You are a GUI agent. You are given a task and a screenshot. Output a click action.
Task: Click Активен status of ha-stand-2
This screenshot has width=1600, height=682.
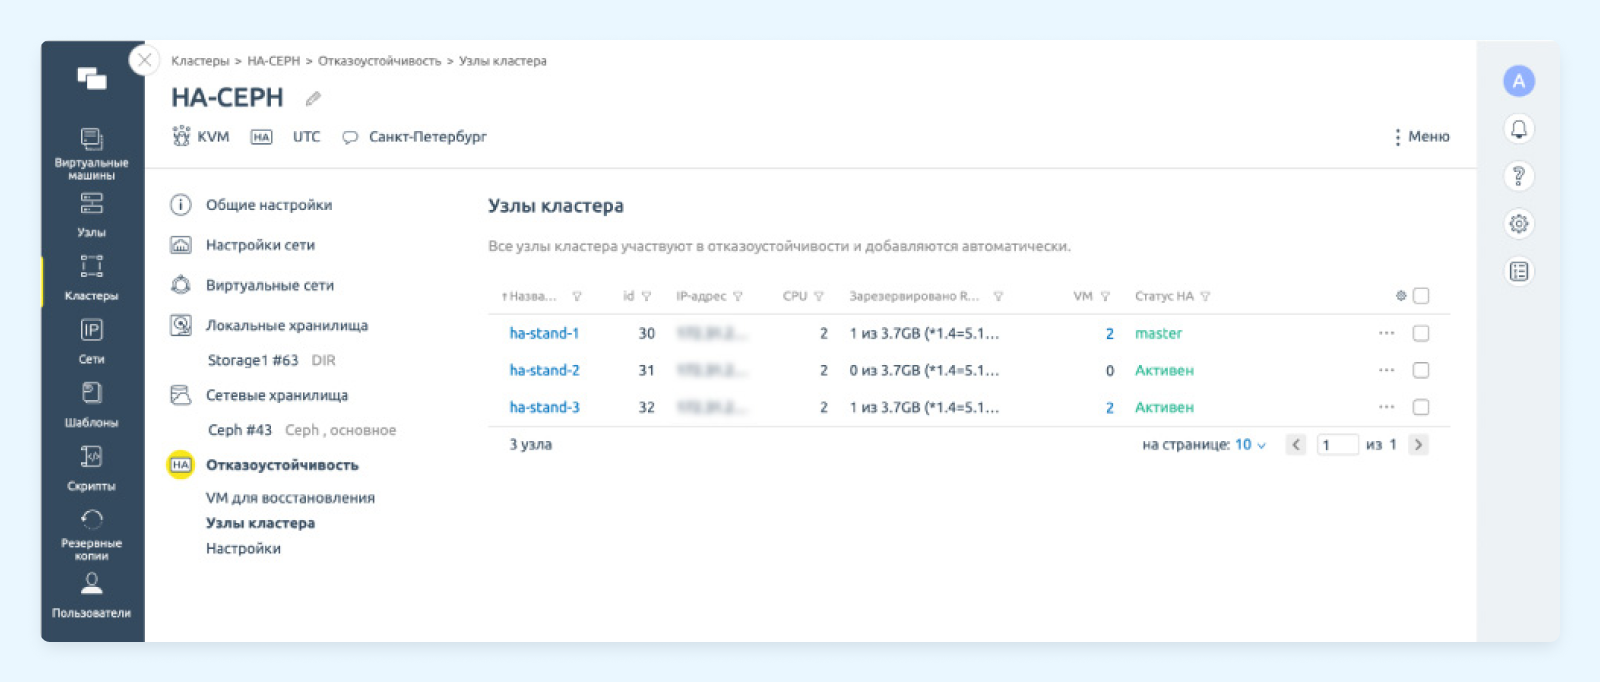[1164, 370]
